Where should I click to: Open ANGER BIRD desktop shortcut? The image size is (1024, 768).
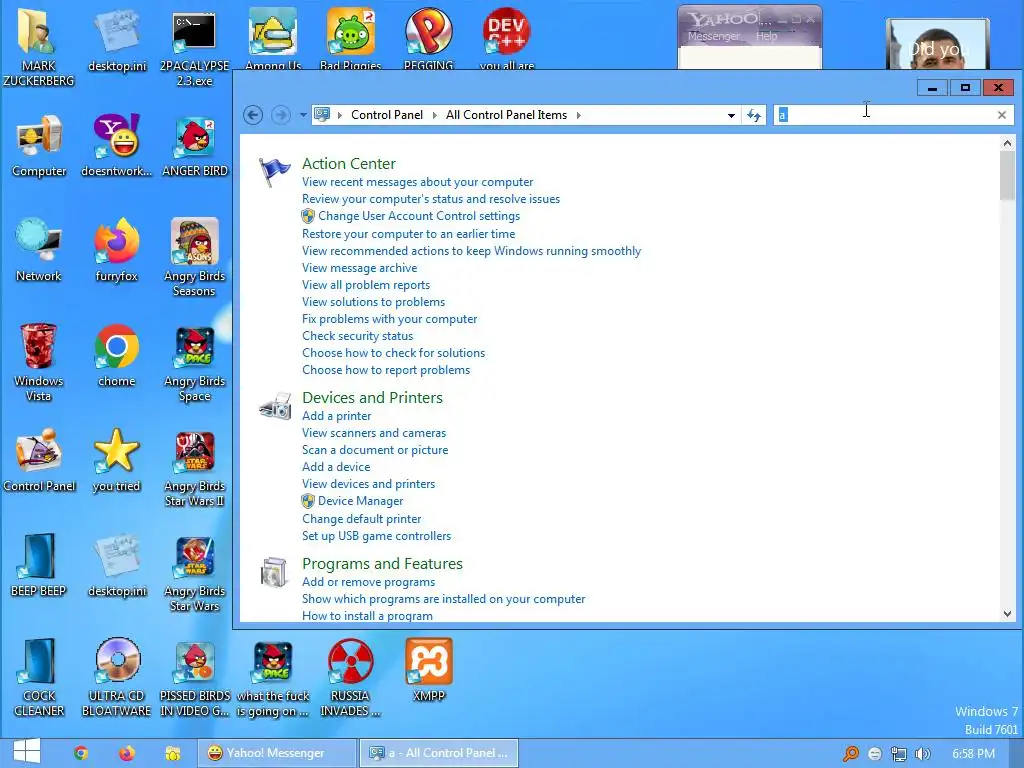pyautogui.click(x=195, y=145)
